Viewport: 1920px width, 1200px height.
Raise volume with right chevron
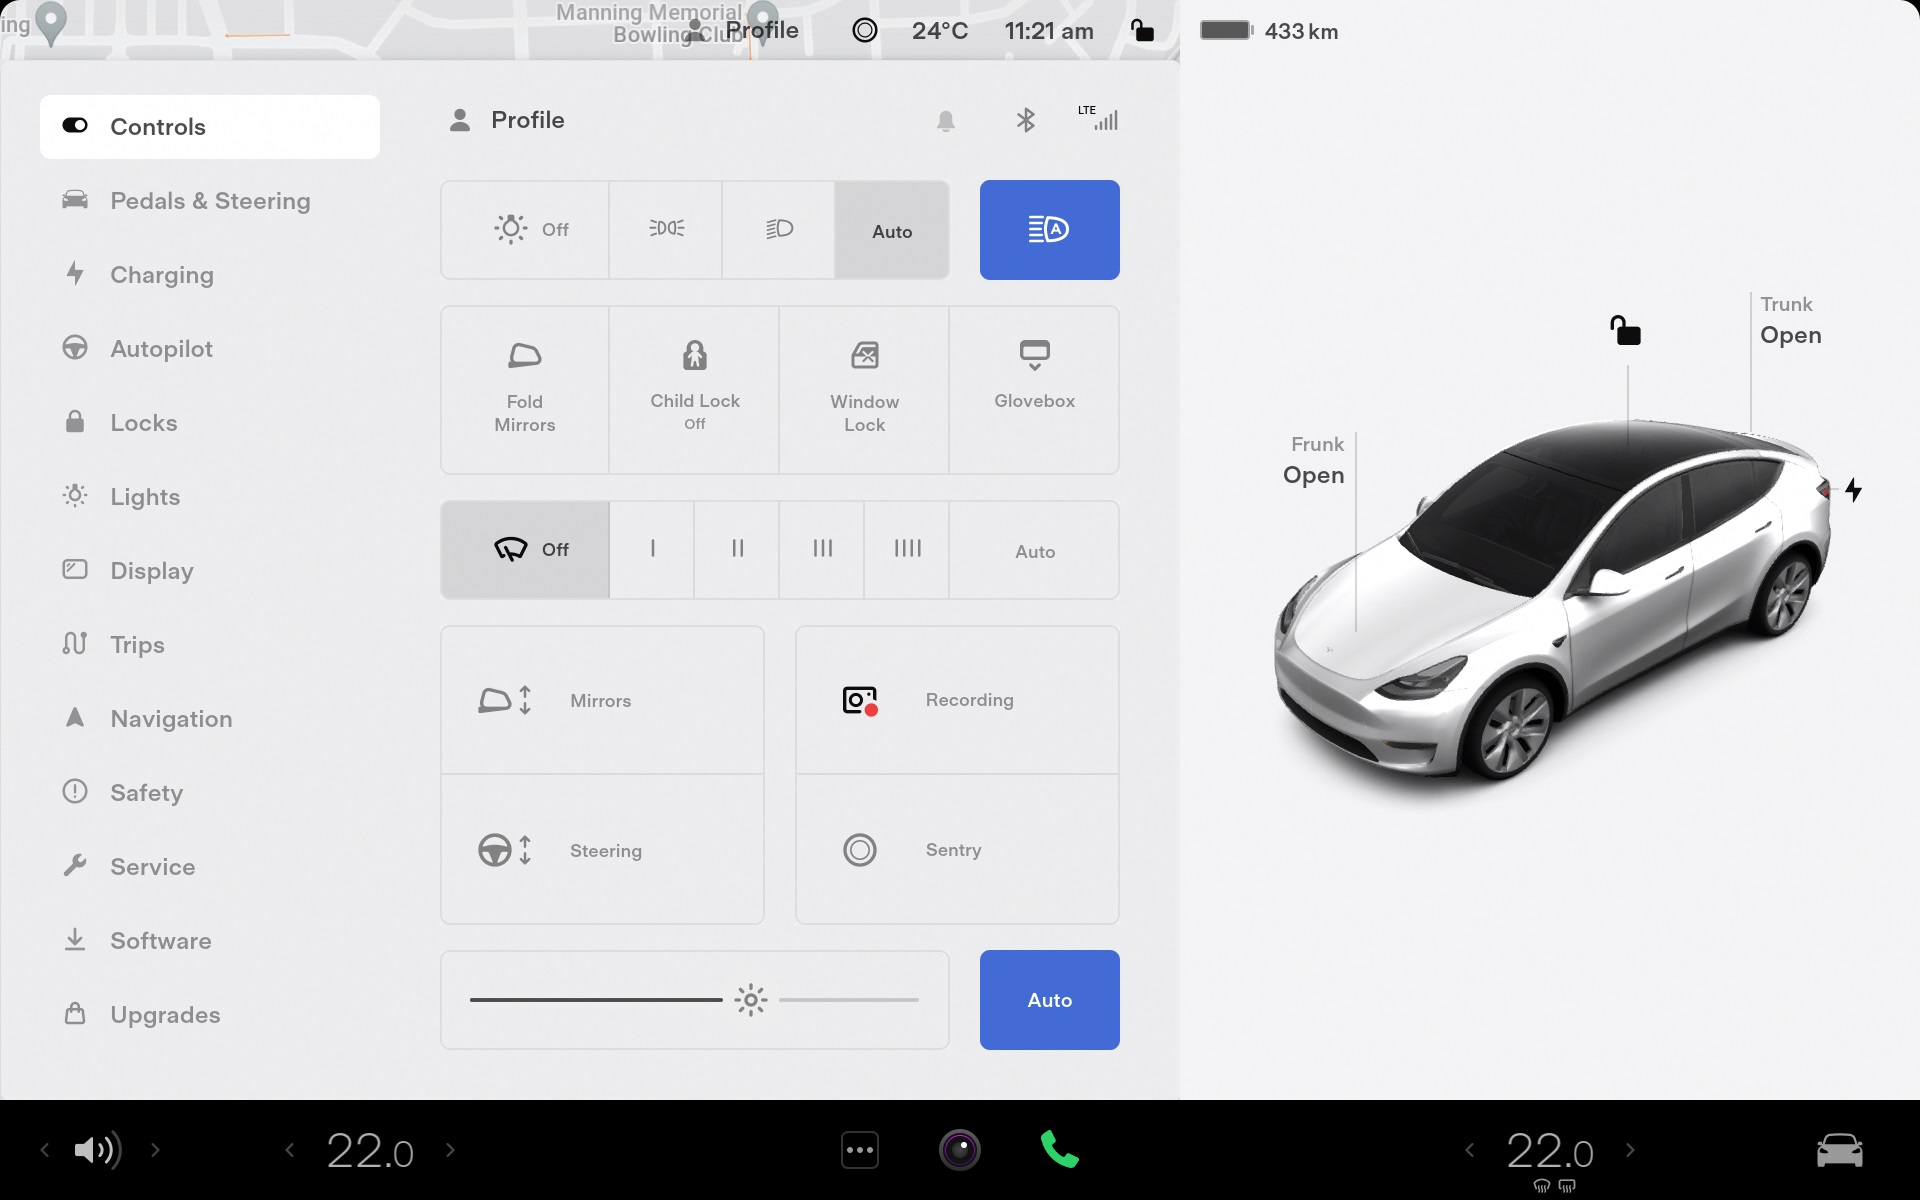(x=155, y=1150)
